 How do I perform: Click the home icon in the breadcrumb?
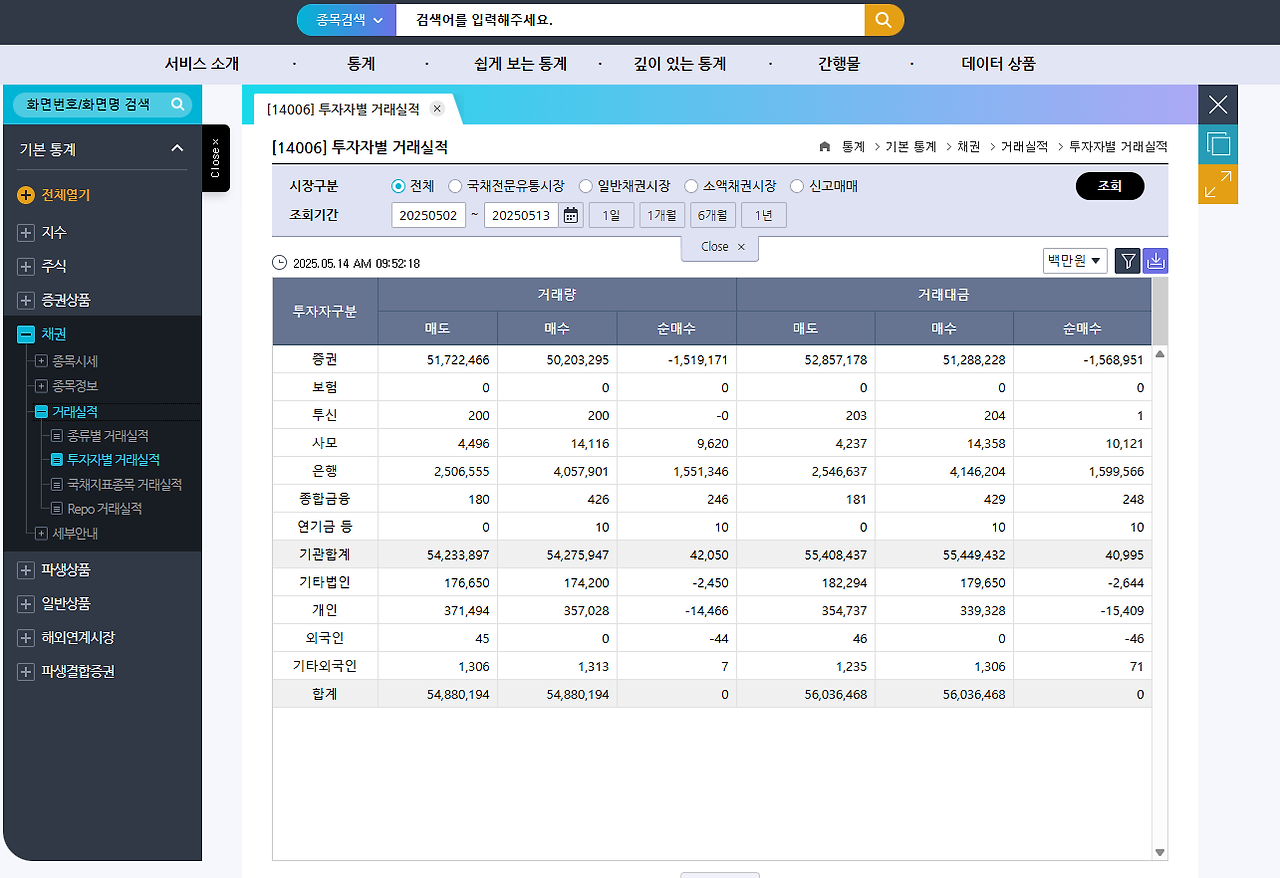coord(824,146)
